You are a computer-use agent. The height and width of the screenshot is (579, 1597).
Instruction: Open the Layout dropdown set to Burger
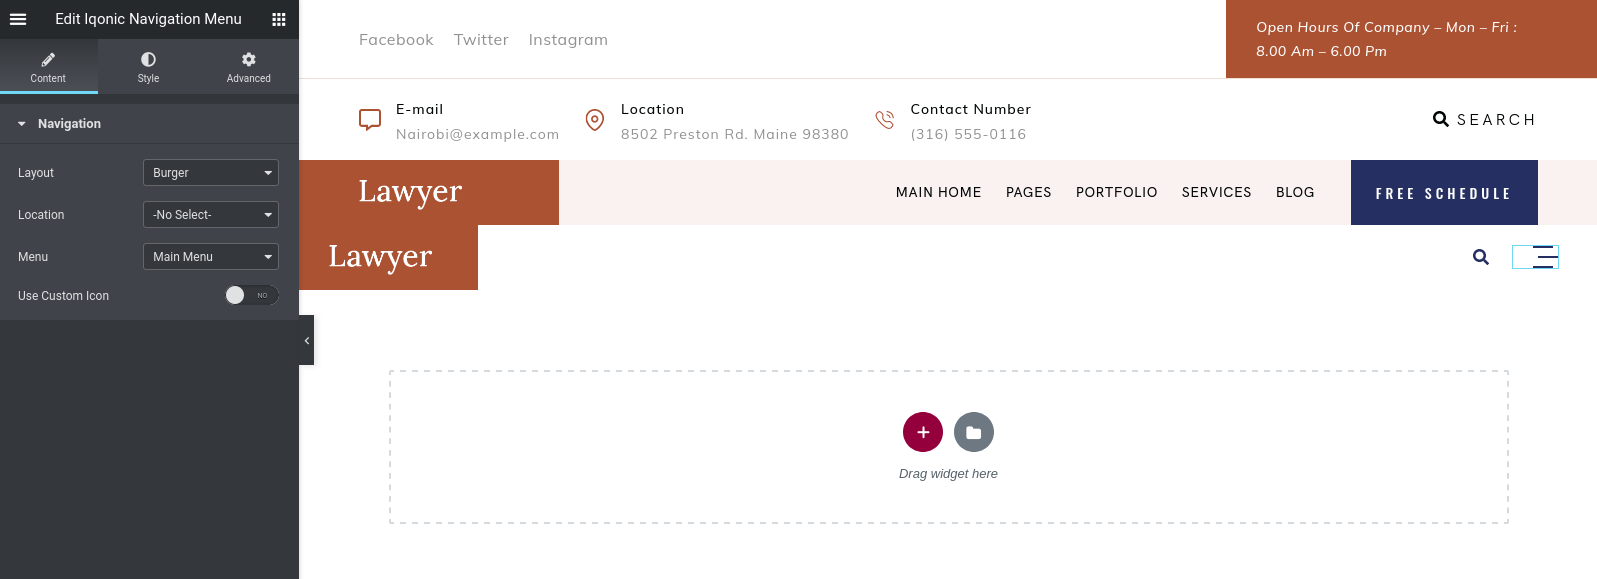211,173
